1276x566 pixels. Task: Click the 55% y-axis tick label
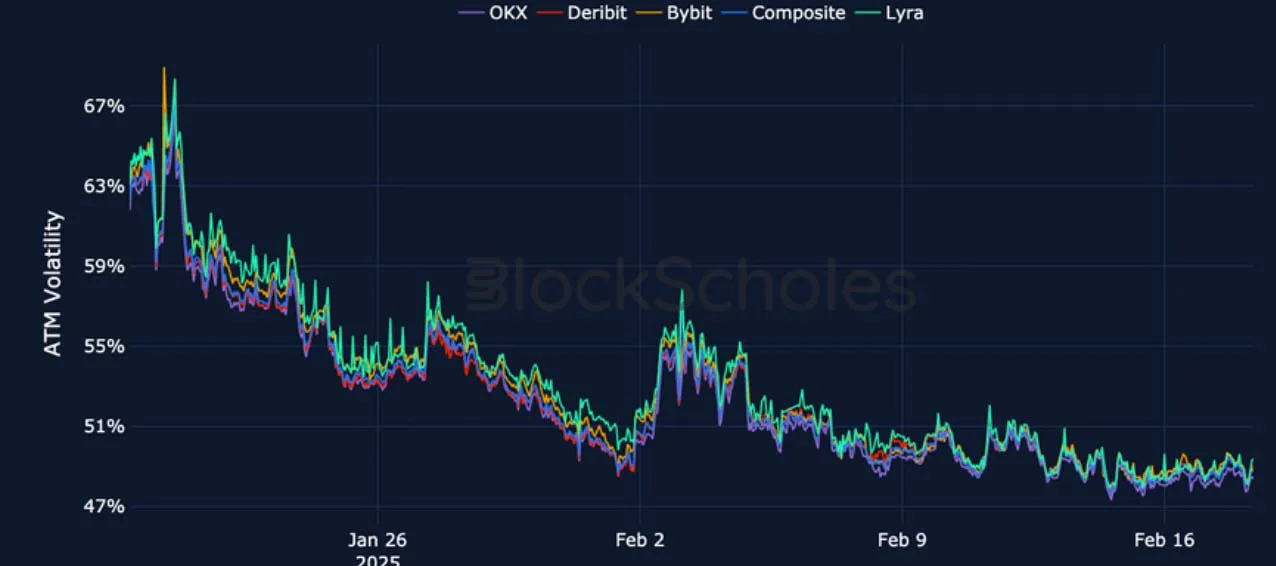point(105,346)
